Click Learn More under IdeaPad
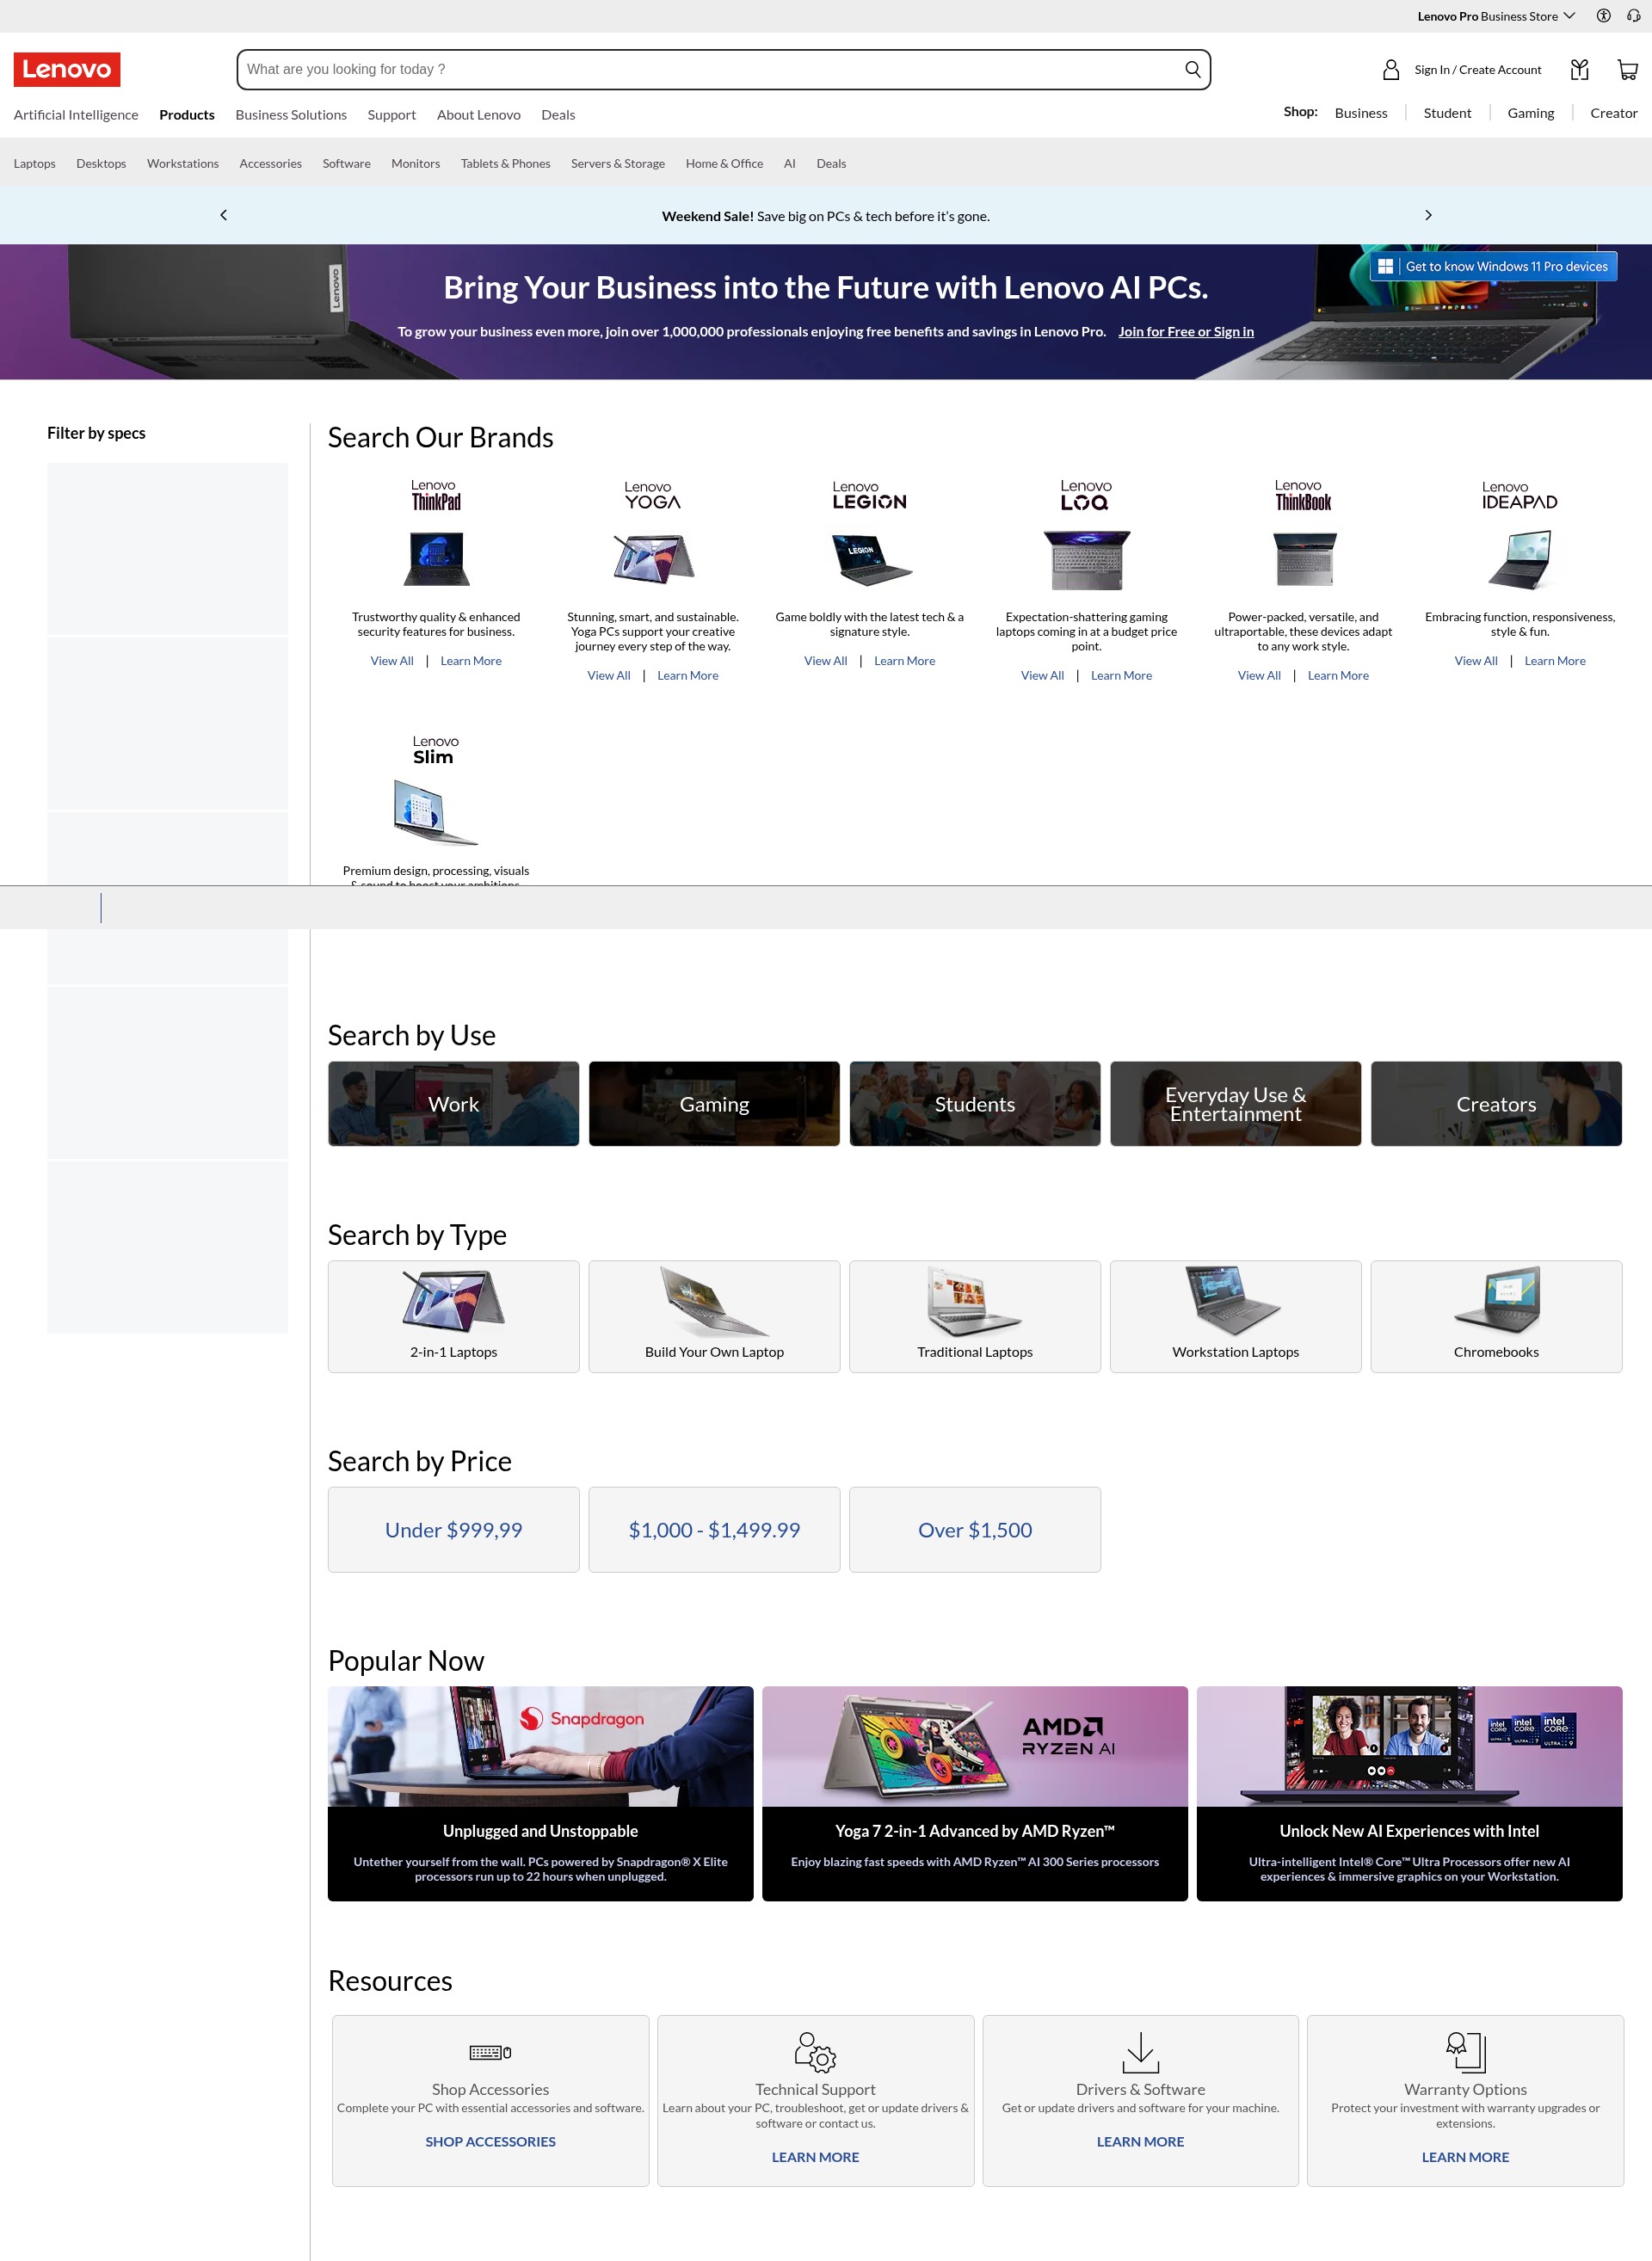 coord(1555,661)
